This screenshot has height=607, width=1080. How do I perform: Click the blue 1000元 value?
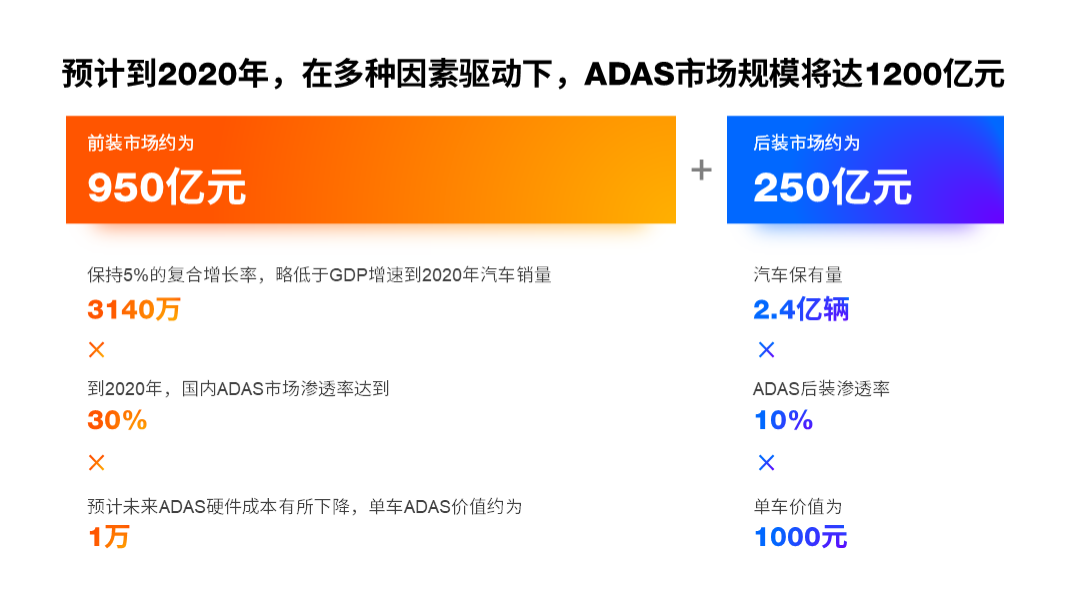(x=800, y=537)
